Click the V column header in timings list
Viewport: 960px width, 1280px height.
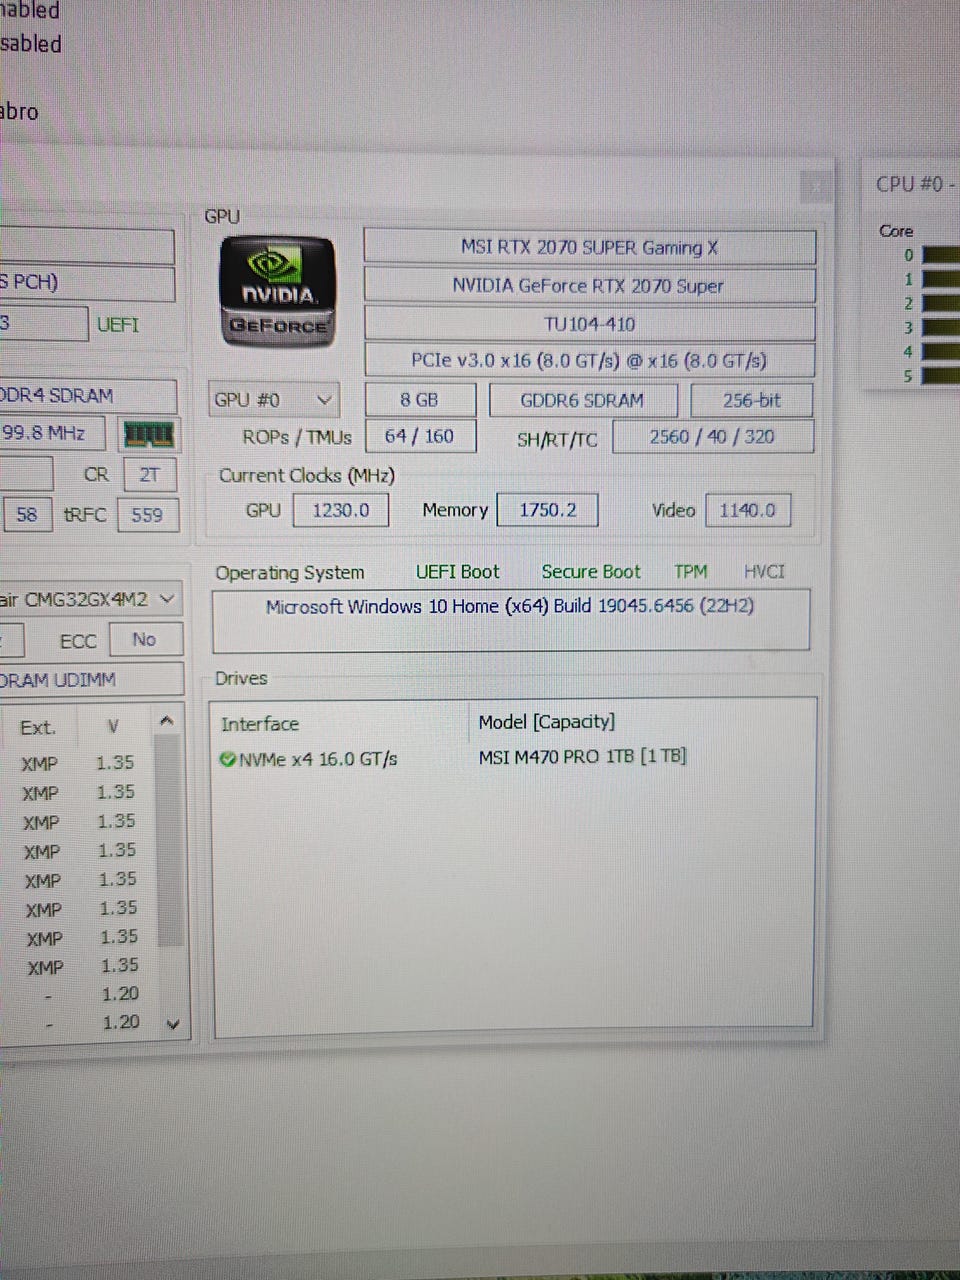(113, 727)
